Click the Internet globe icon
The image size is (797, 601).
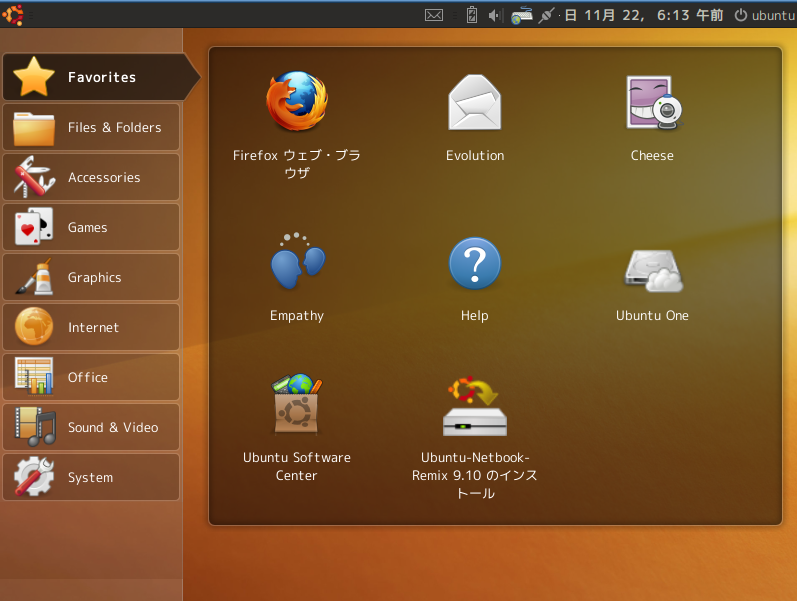(x=34, y=326)
